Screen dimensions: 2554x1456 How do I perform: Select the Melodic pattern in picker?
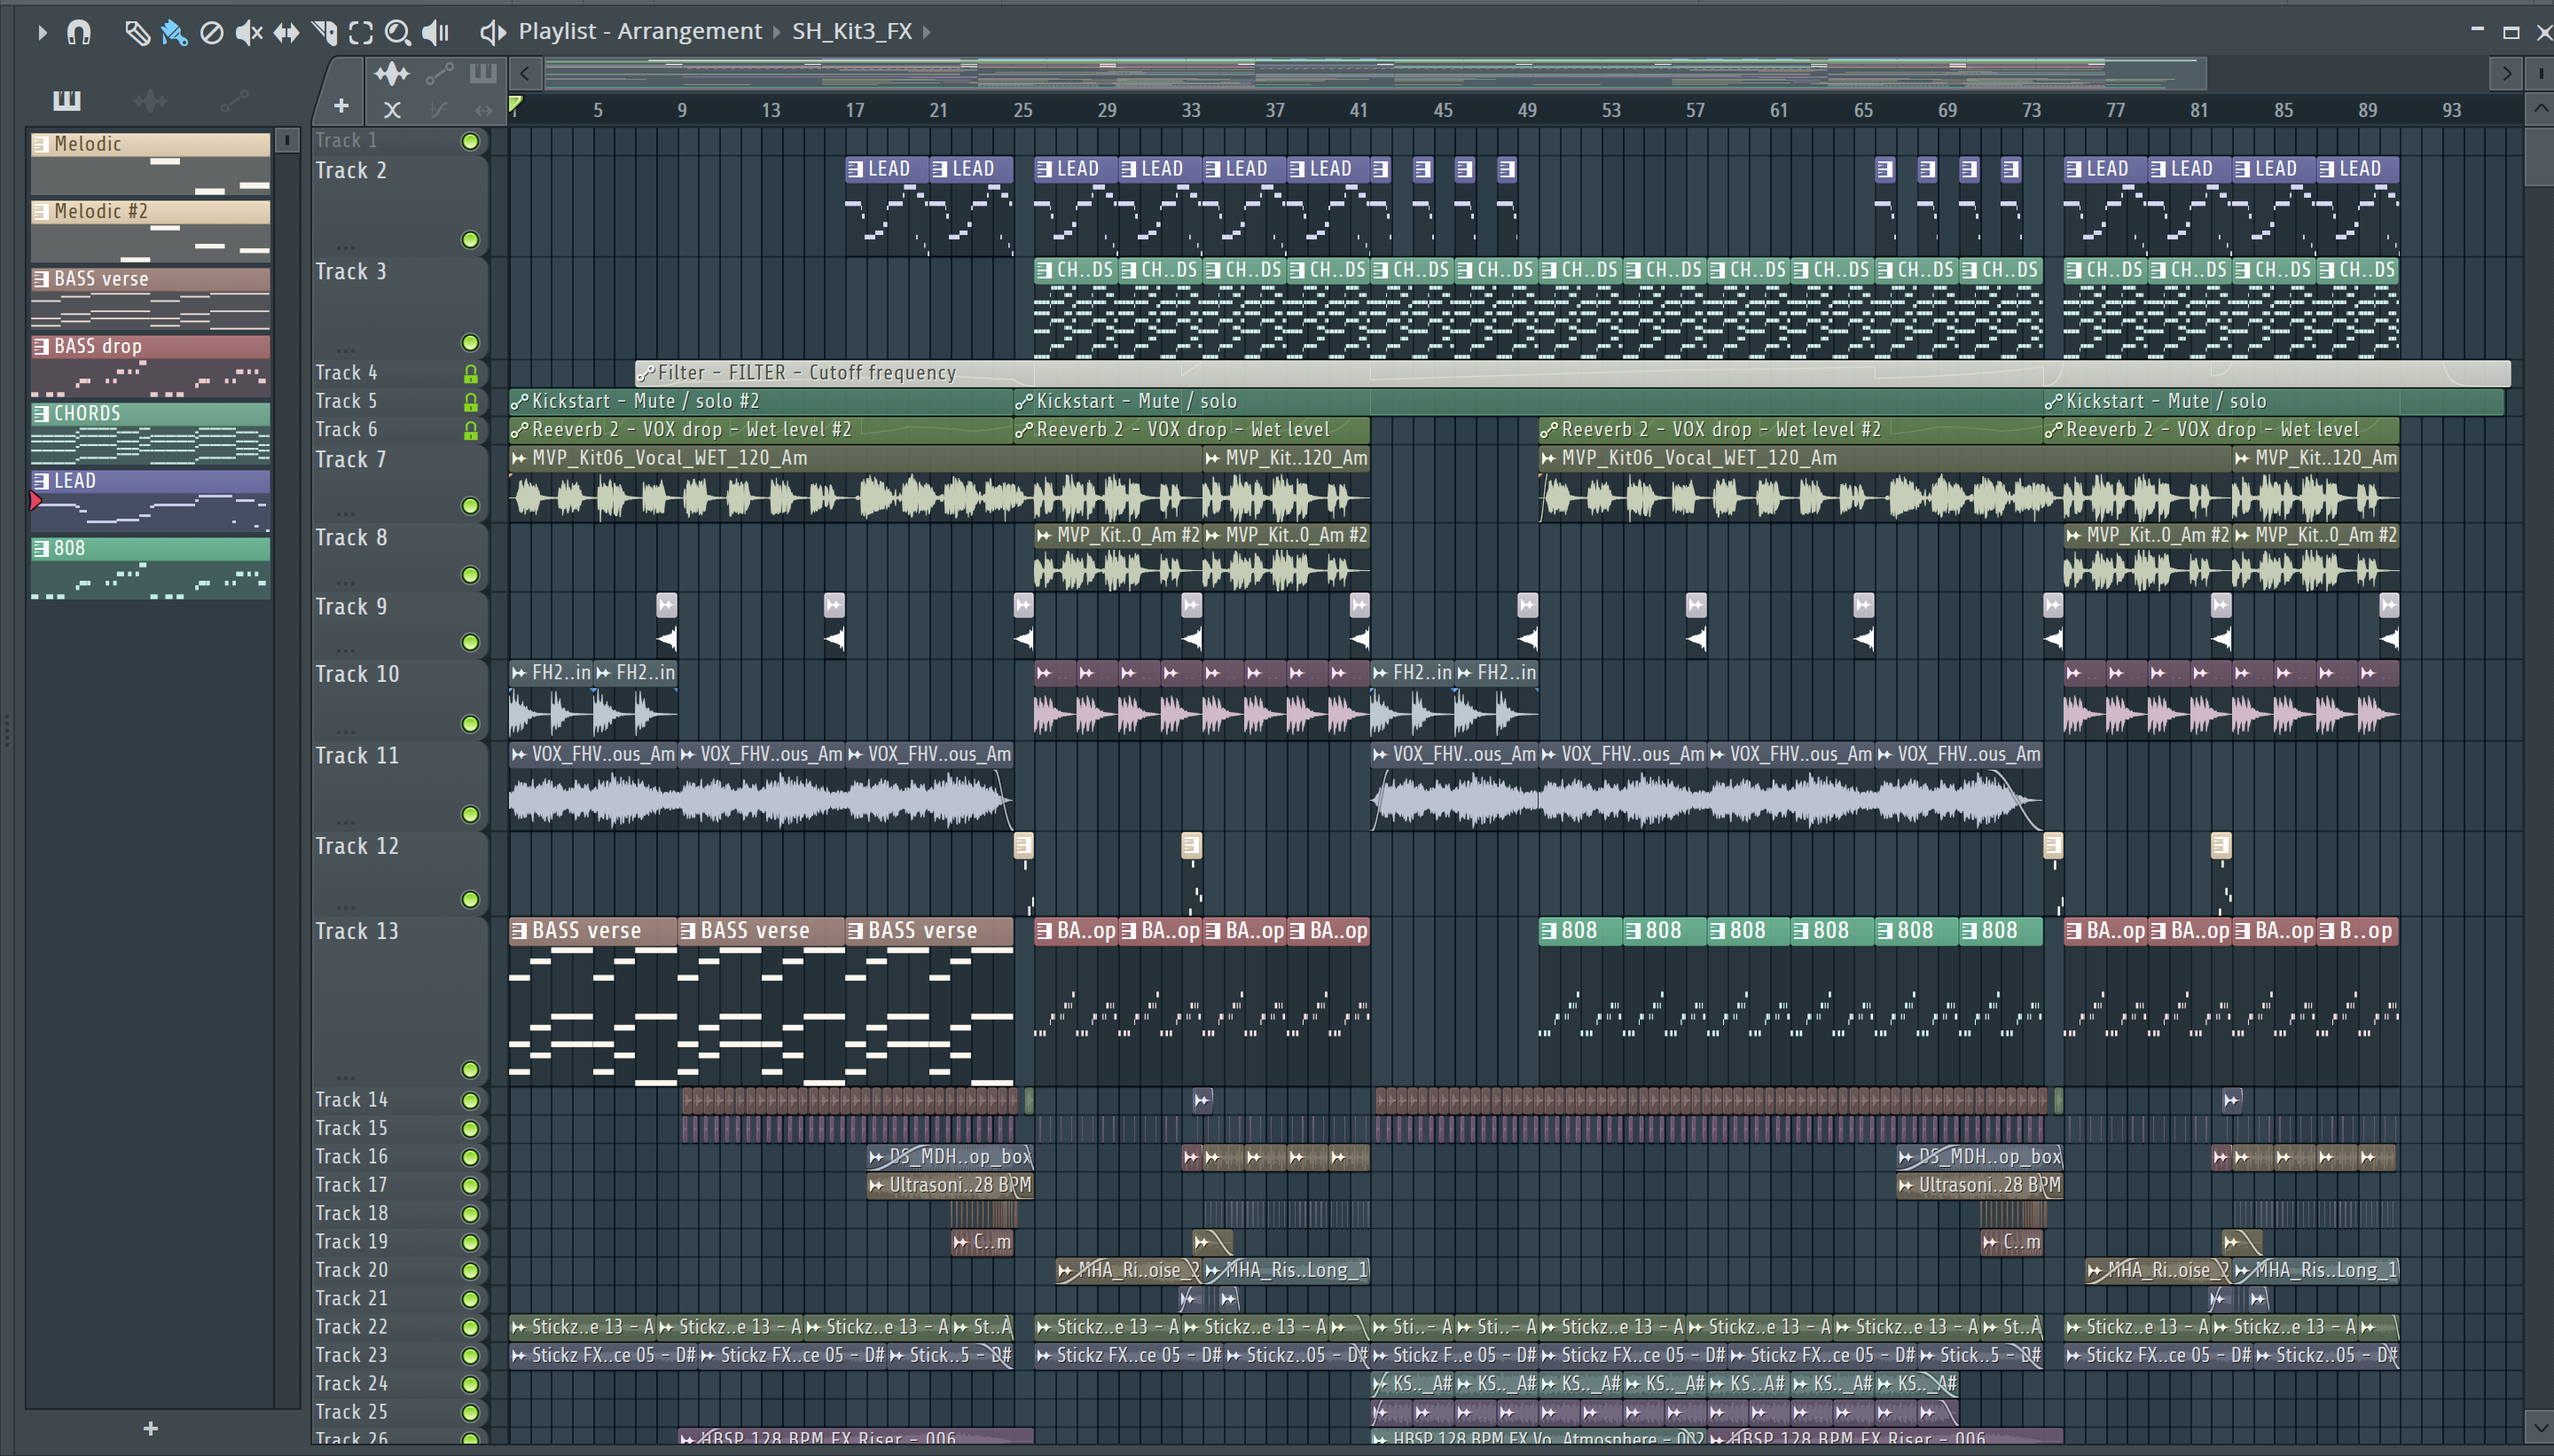[150, 163]
